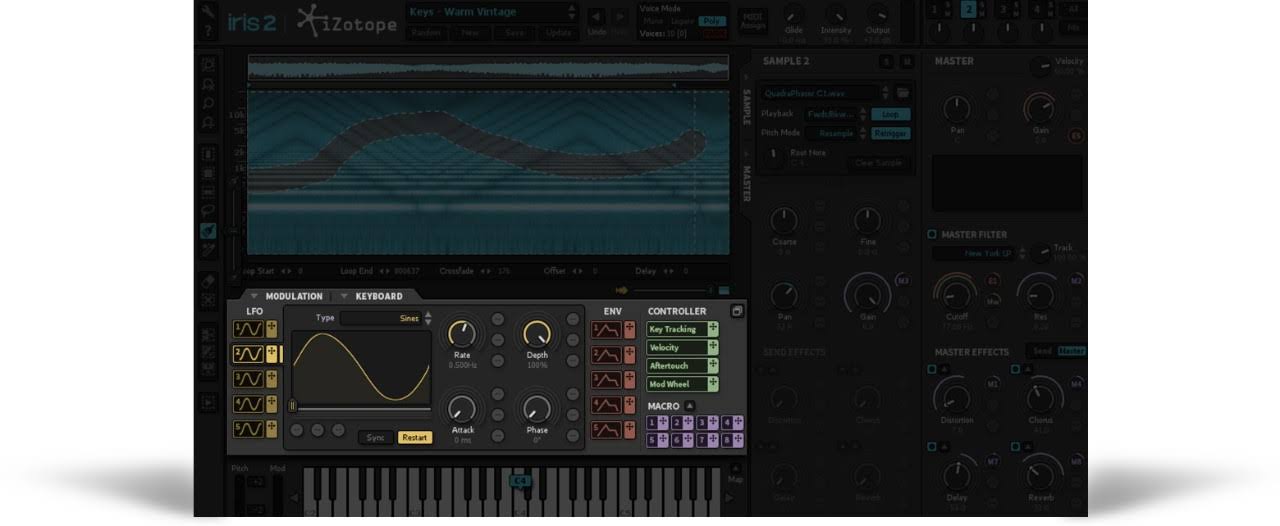Open the sample folder browser icon
1280x526 pixels.
tap(903, 93)
